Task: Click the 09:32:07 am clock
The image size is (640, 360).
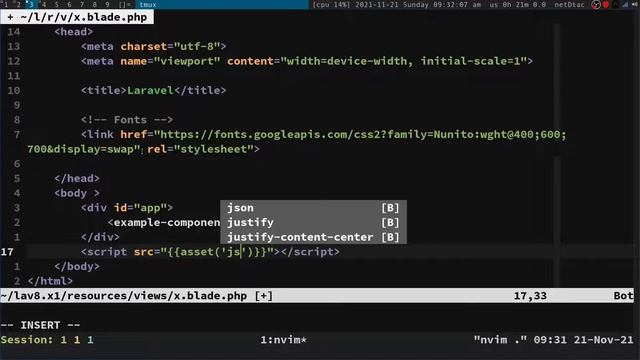Action: (457, 4)
